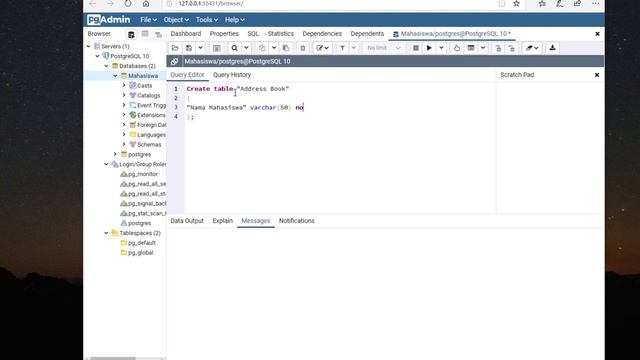This screenshot has width=640, height=360.
Task: Collapse the Tablespaces (2) node
Action: (107, 233)
